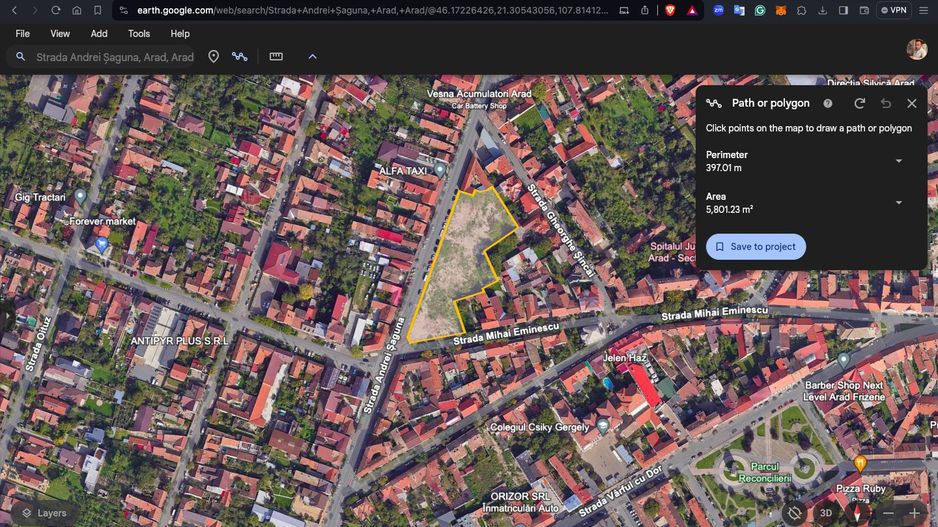Click Save to project button
938x527 pixels.
[x=755, y=247]
